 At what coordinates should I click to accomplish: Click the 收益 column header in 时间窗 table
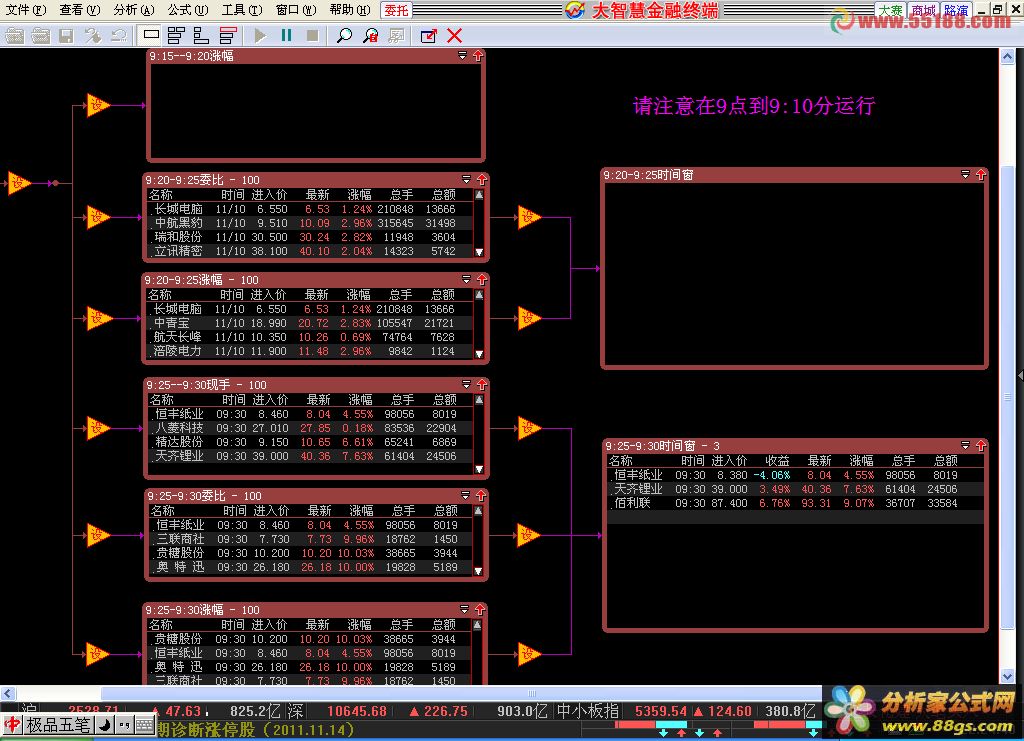pos(777,460)
